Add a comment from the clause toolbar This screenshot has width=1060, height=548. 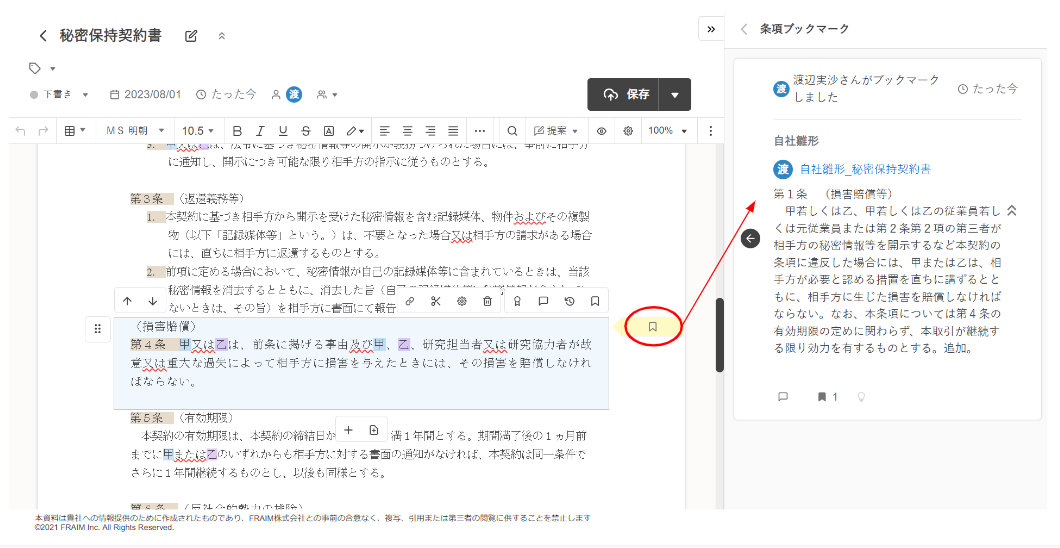click(543, 301)
